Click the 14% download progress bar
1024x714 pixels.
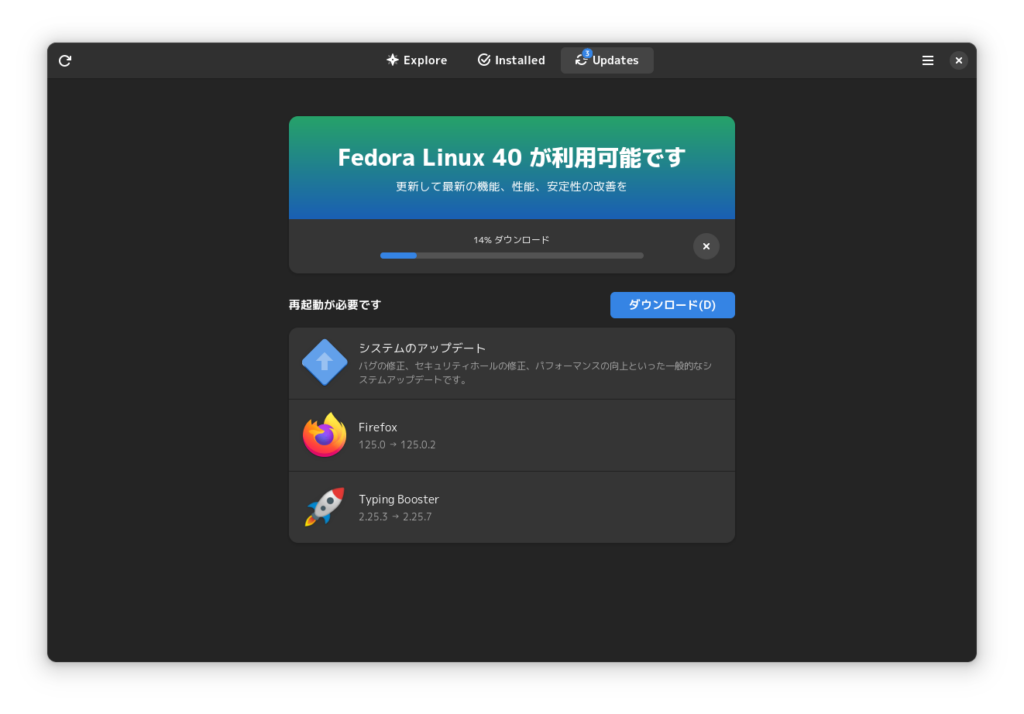(511, 256)
